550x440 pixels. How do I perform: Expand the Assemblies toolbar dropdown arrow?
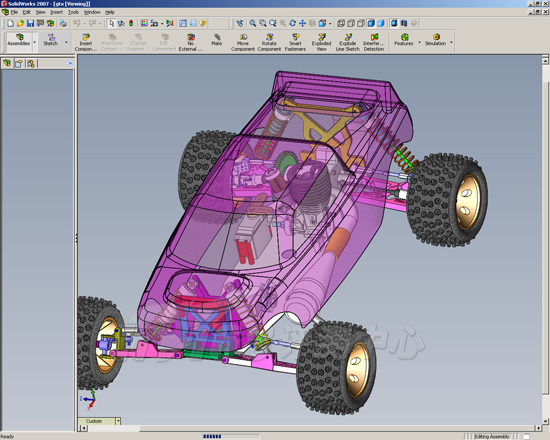point(35,42)
